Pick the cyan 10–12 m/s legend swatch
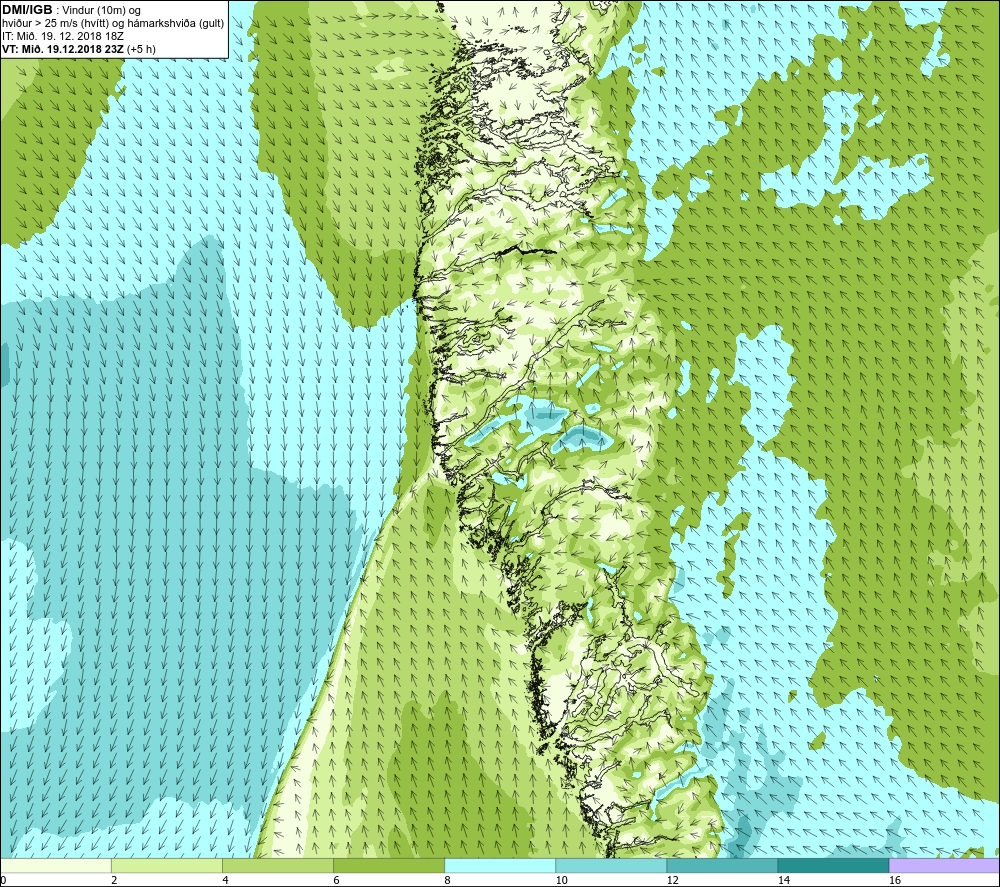This screenshot has width=1000, height=887. [x=611, y=866]
